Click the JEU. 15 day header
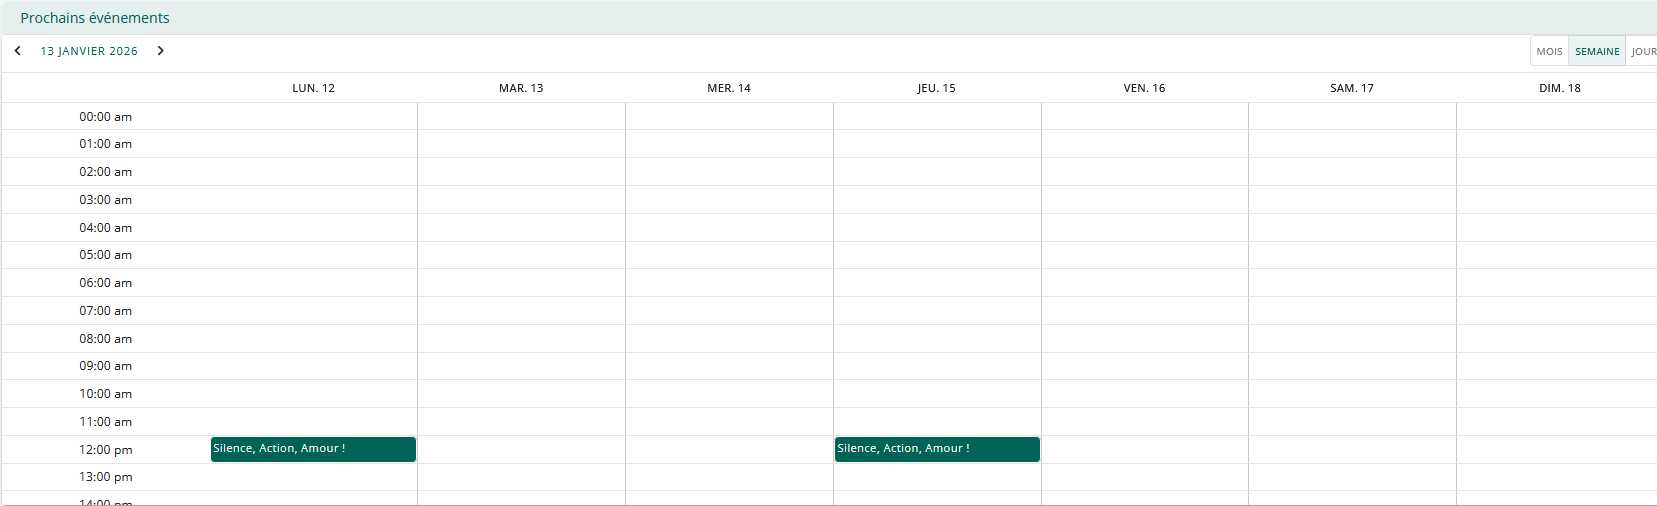The height and width of the screenshot is (506, 1657). 937,88
